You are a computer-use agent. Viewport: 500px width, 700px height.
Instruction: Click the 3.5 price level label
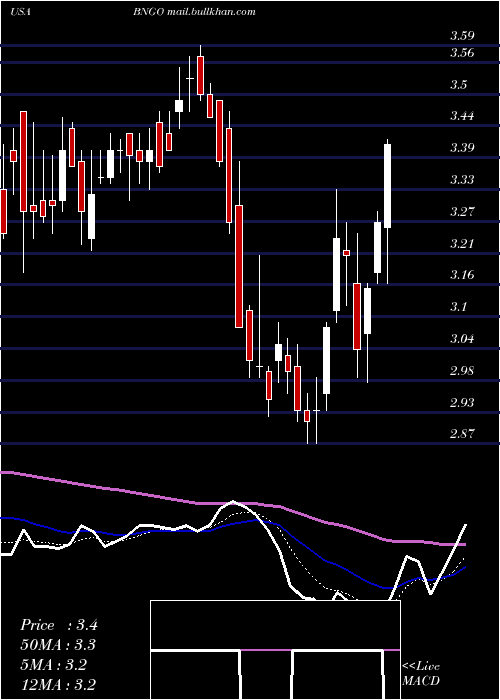tap(459, 84)
